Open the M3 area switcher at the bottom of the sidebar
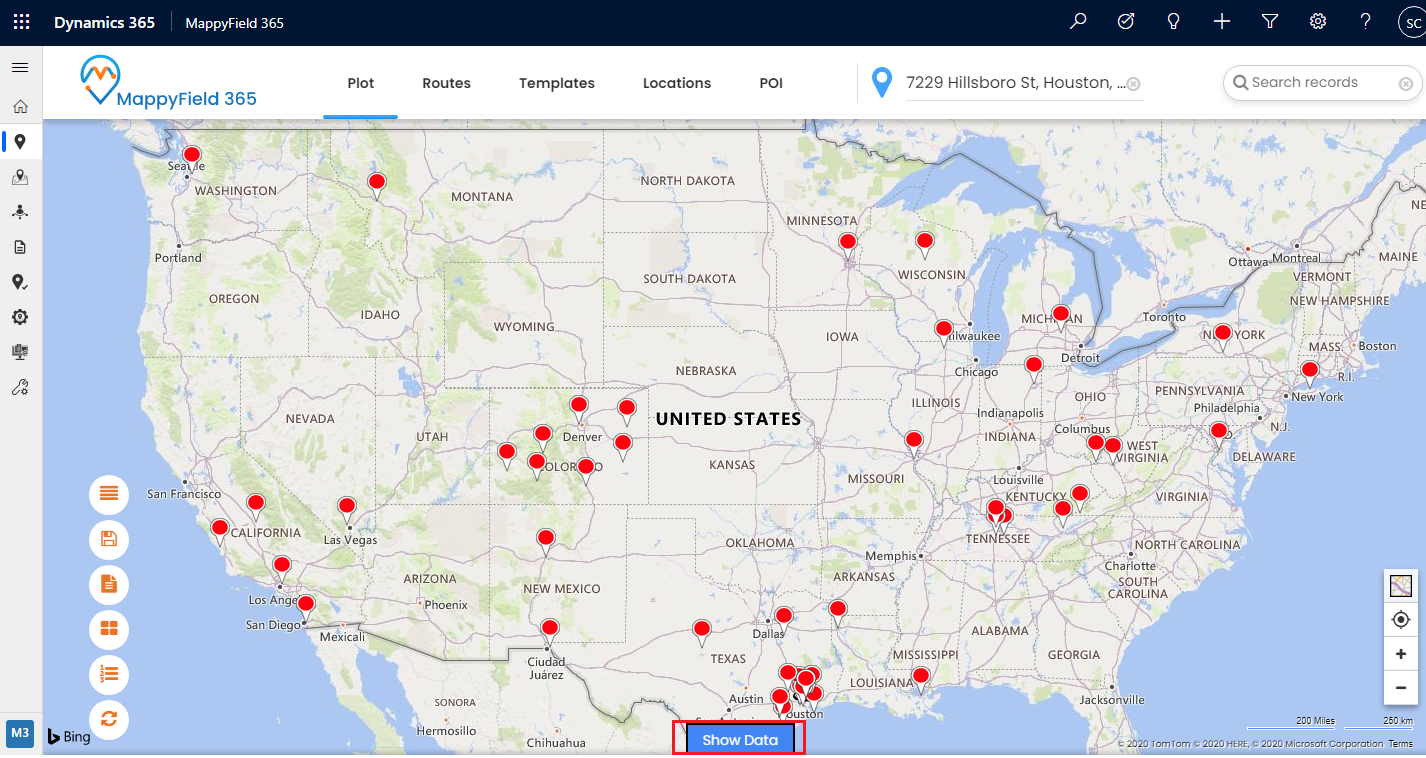This screenshot has height=758, width=1426. pos(20,733)
